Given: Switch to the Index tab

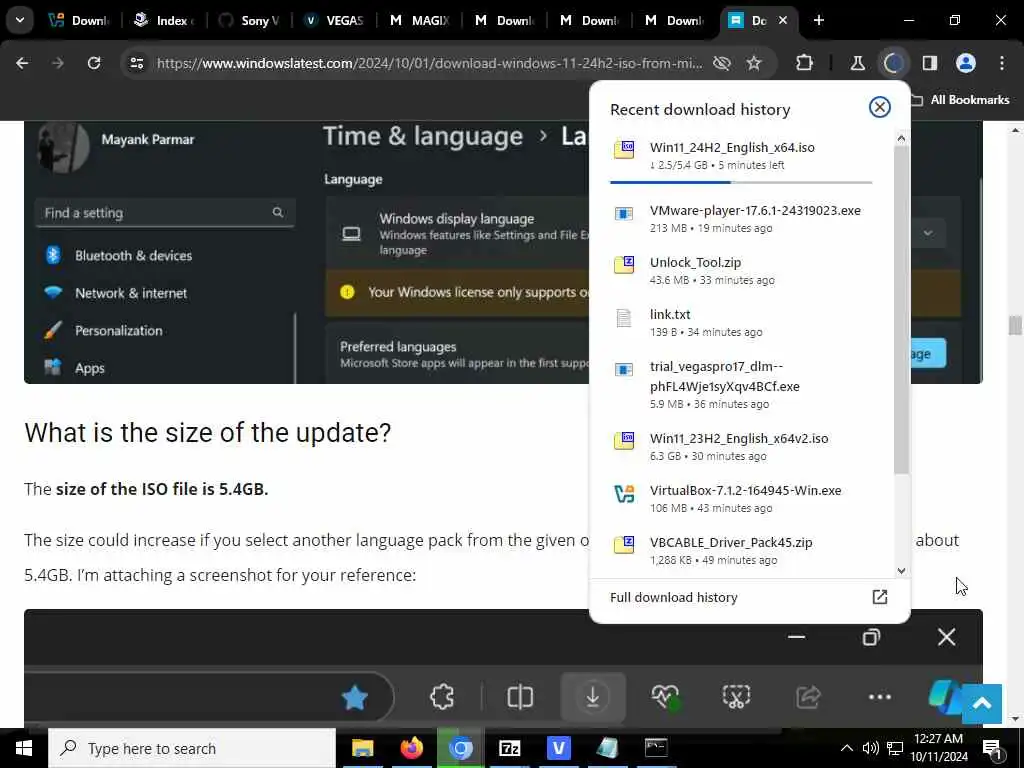Looking at the screenshot, I should [x=165, y=20].
